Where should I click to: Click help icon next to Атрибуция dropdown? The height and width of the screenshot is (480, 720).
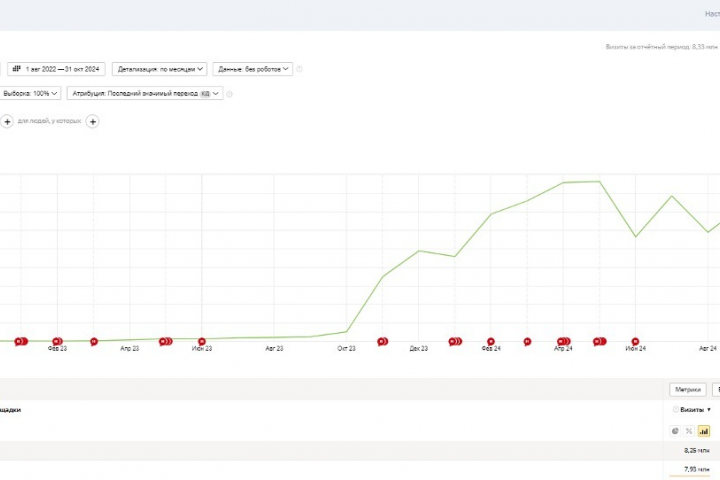[229, 94]
